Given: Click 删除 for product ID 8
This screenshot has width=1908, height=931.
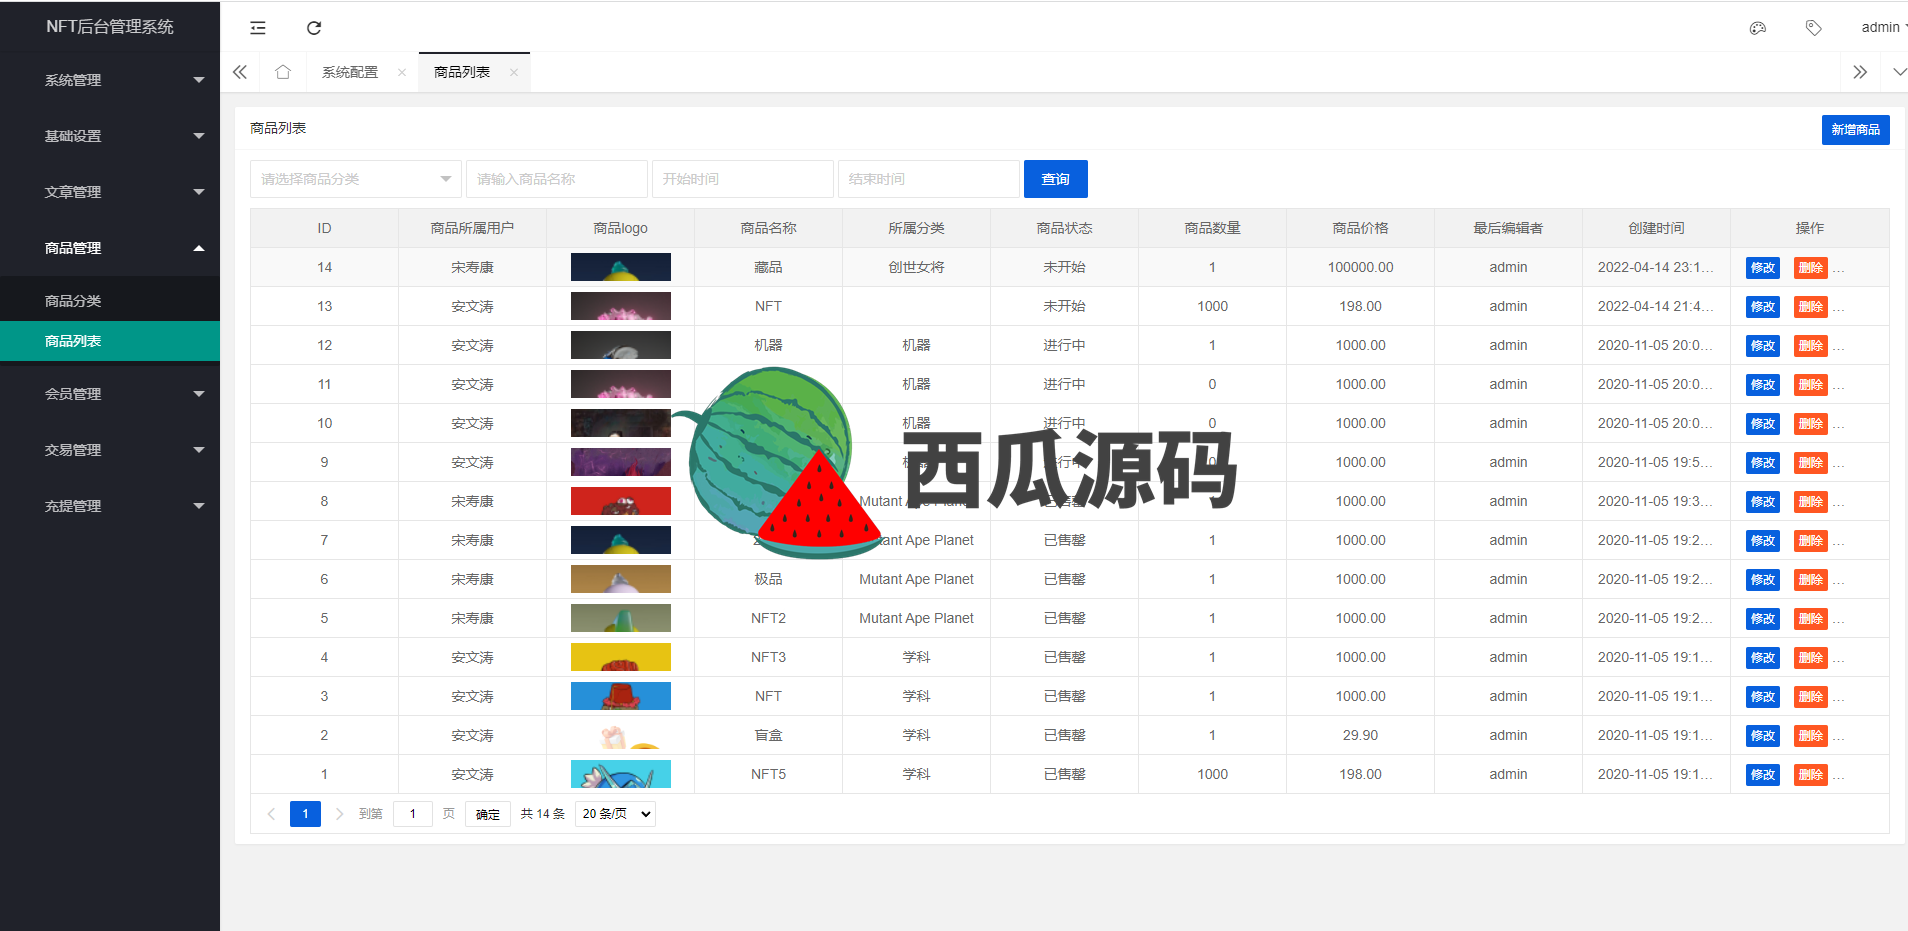Looking at the screenshot, I should click(x=1811, y=502).
